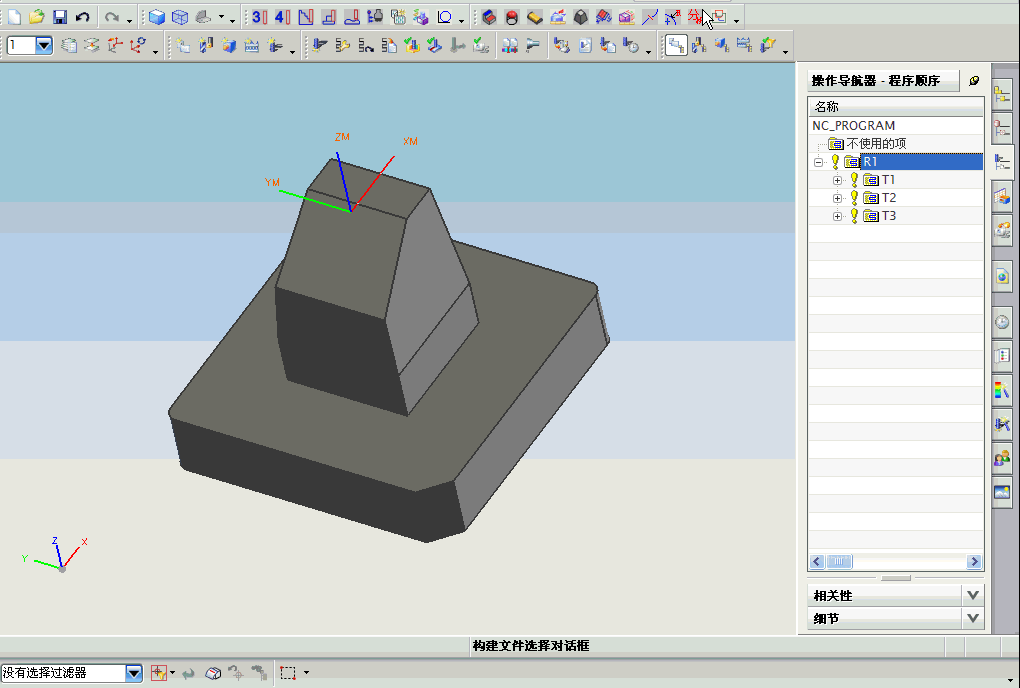Select the T2 program folder

888,198
